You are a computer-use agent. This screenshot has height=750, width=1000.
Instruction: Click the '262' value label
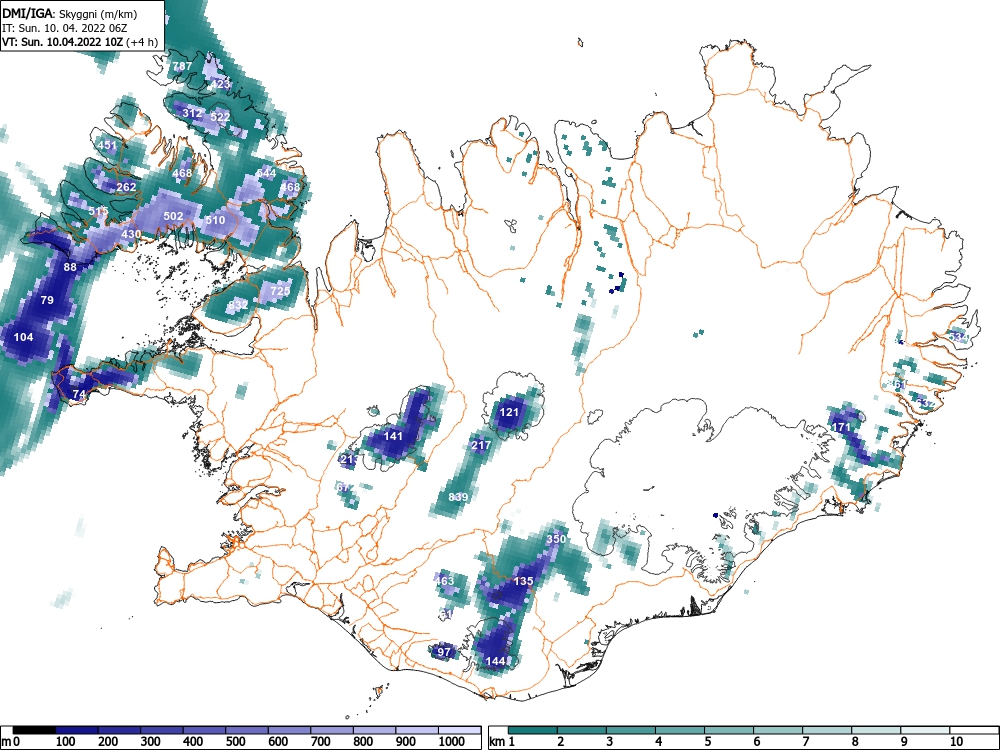126,187
